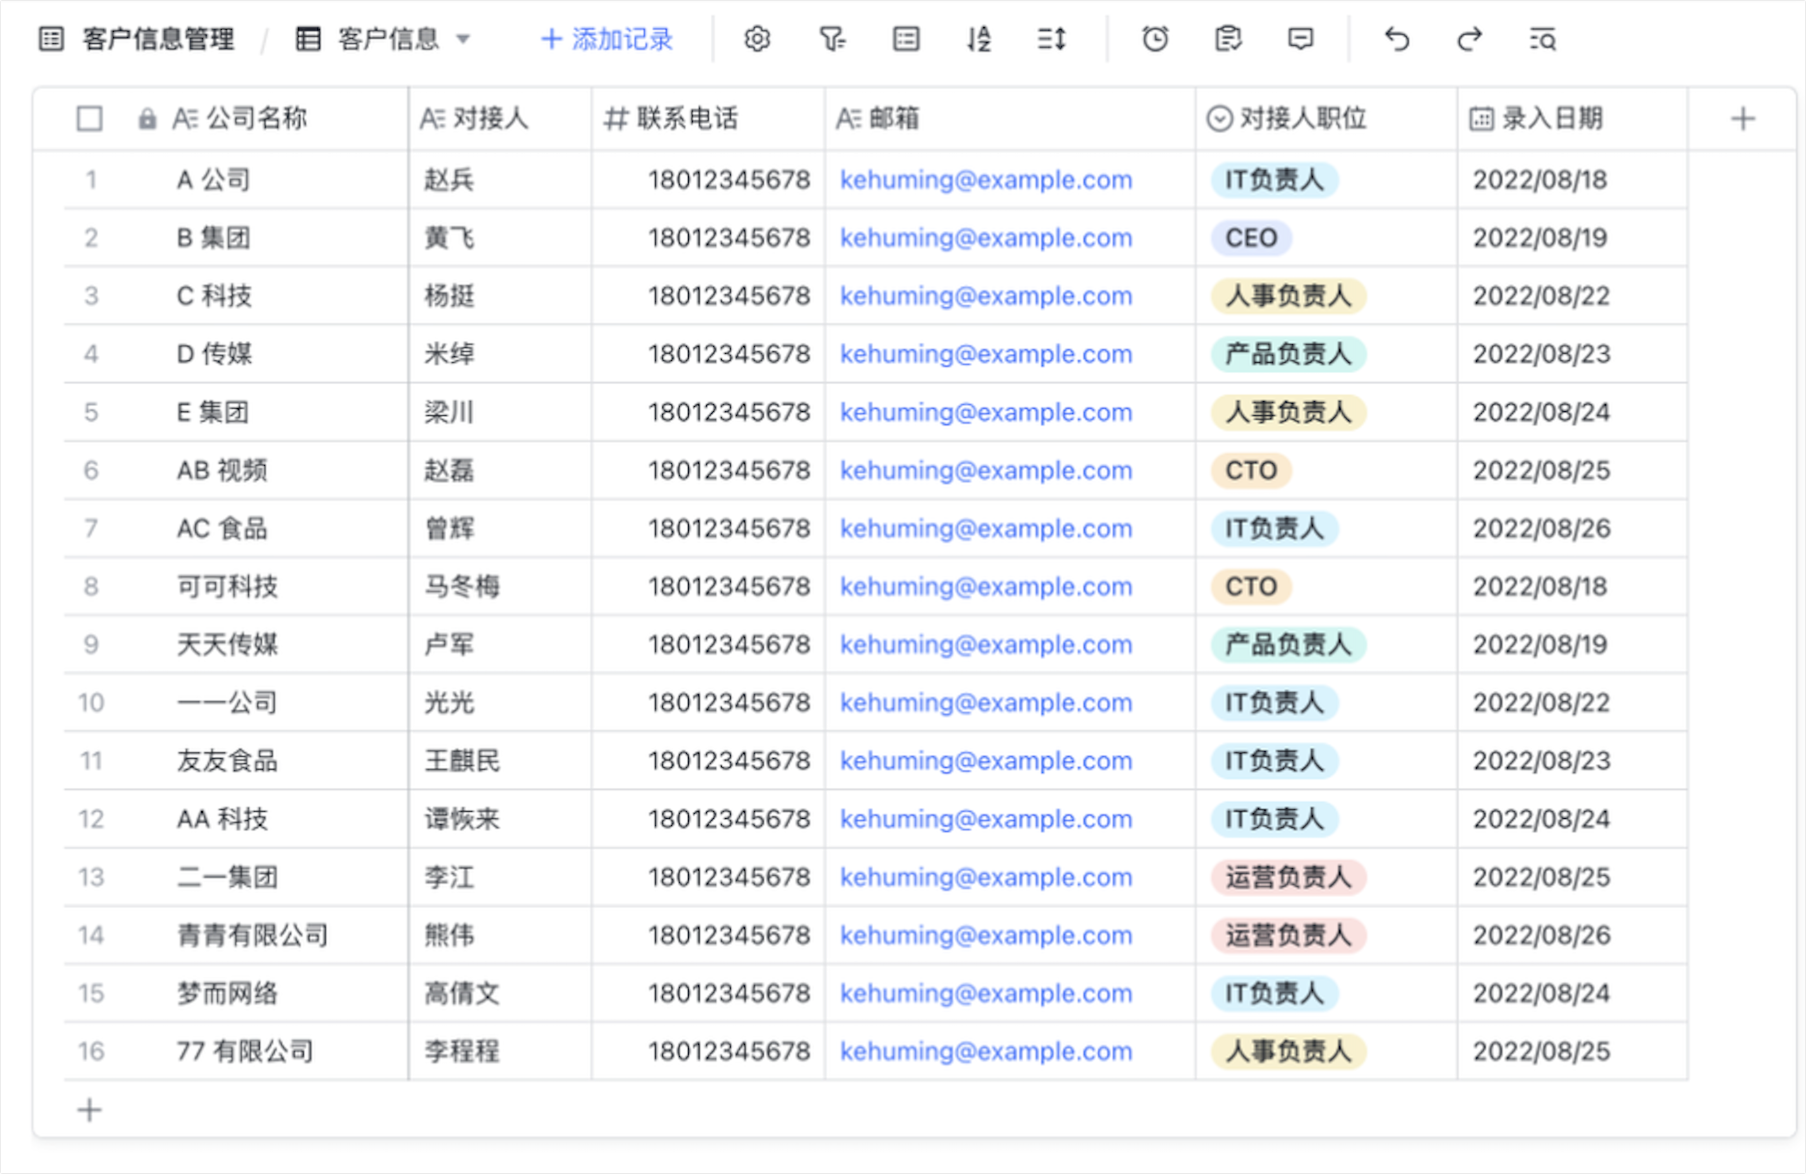
Task: Add a new row with bottom plus
Action: tap(90, 1110)
